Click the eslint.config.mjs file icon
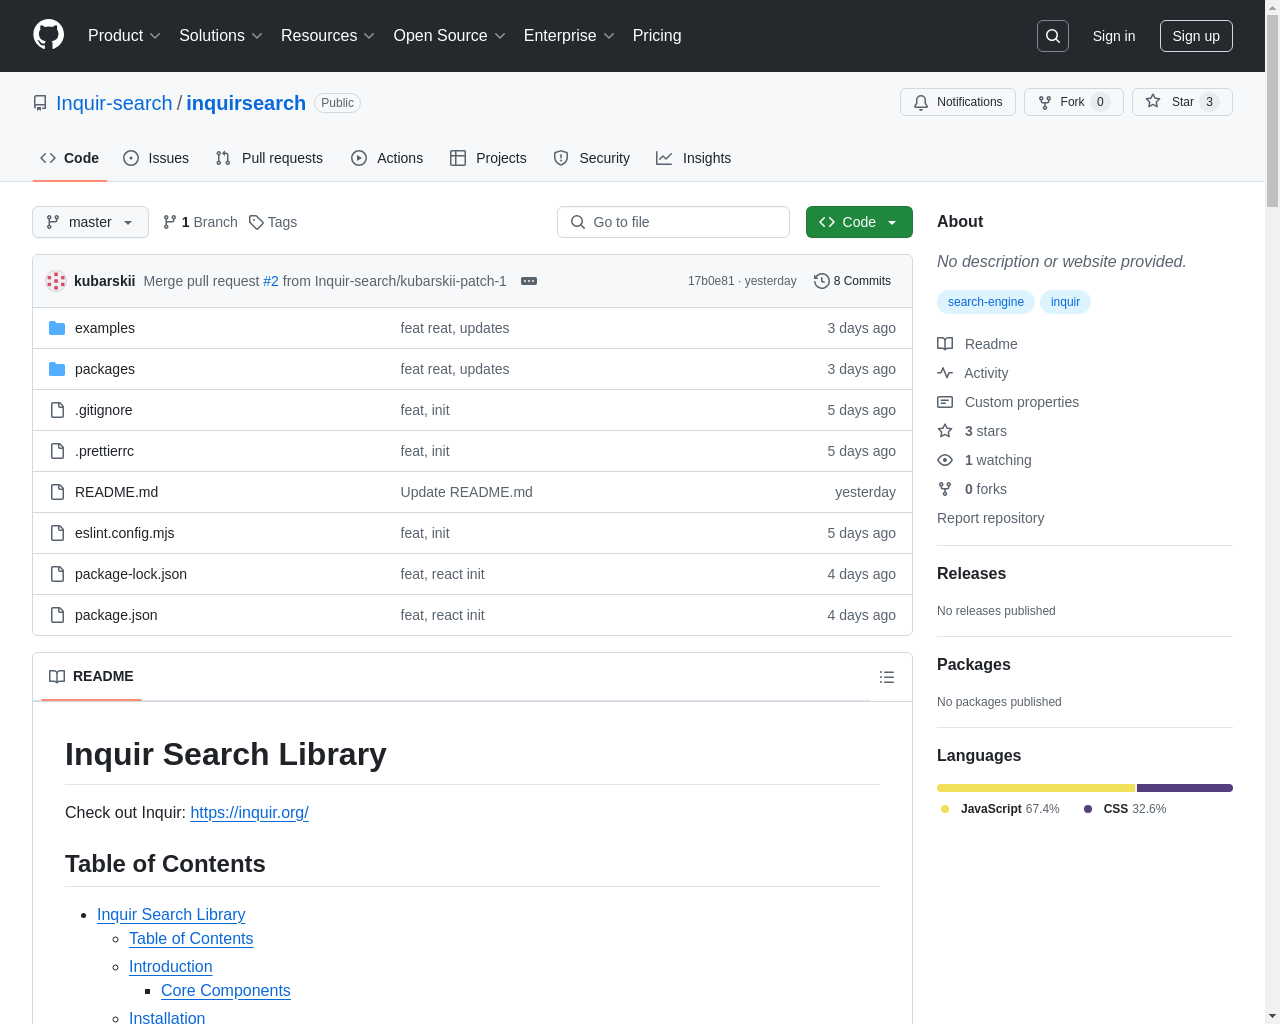 [57, 533]
